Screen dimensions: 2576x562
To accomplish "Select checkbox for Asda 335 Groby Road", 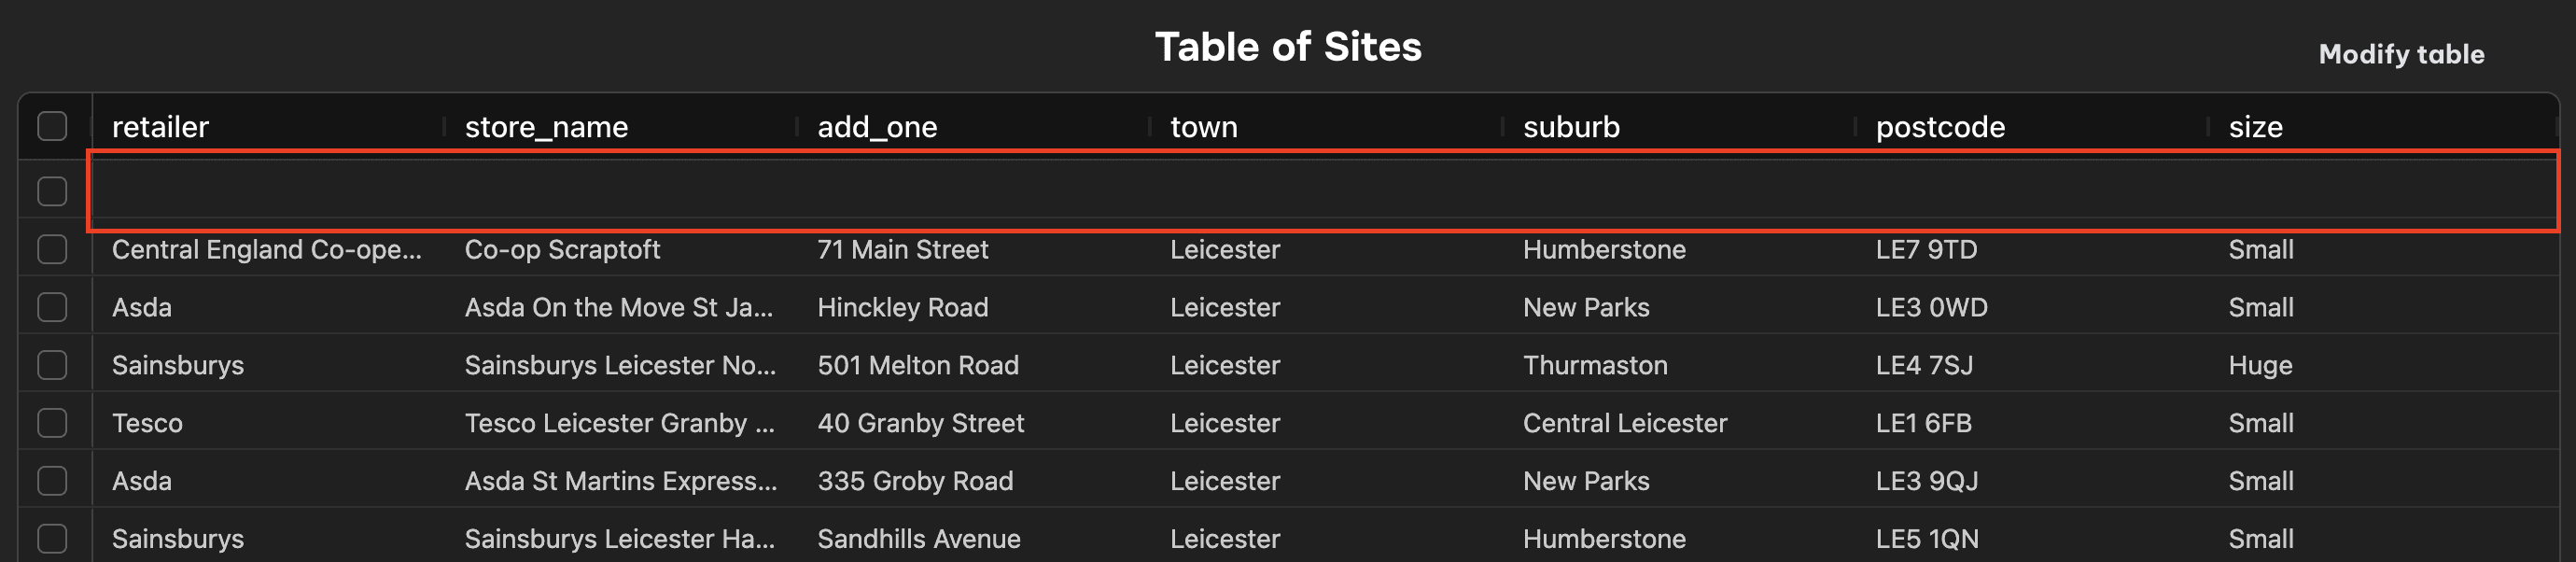I will tap(52, 481).
